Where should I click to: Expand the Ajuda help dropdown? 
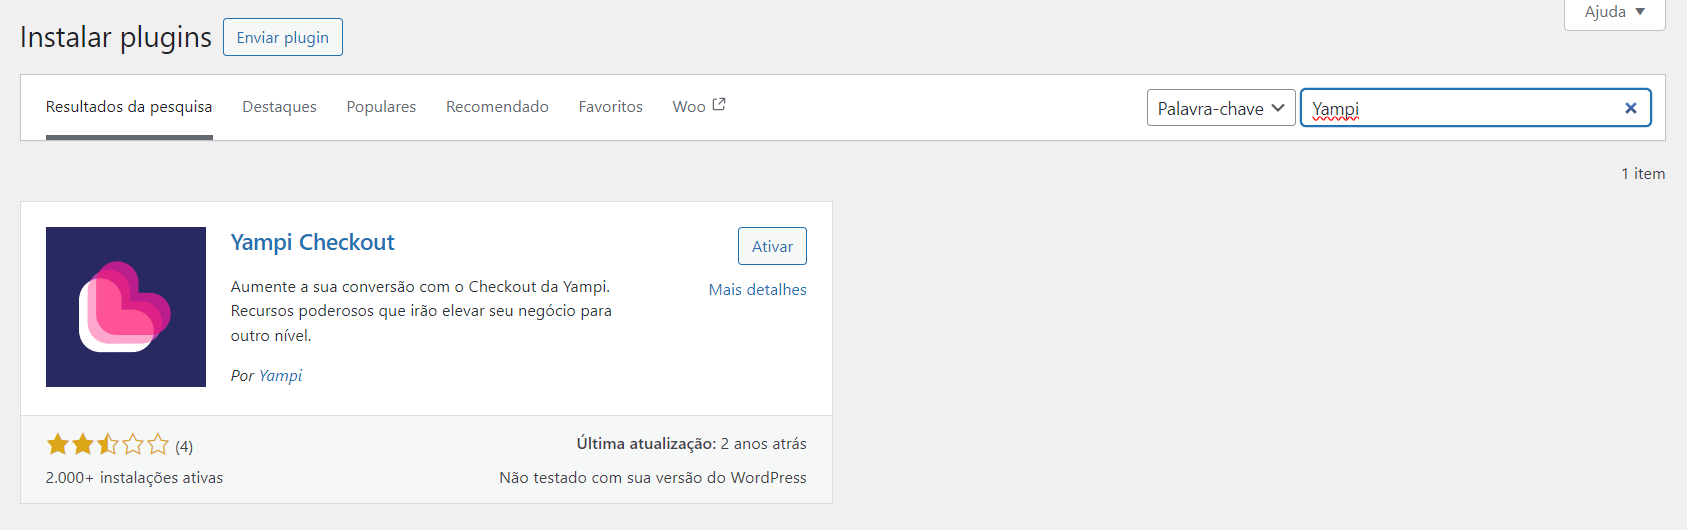tap(1614, 13)
